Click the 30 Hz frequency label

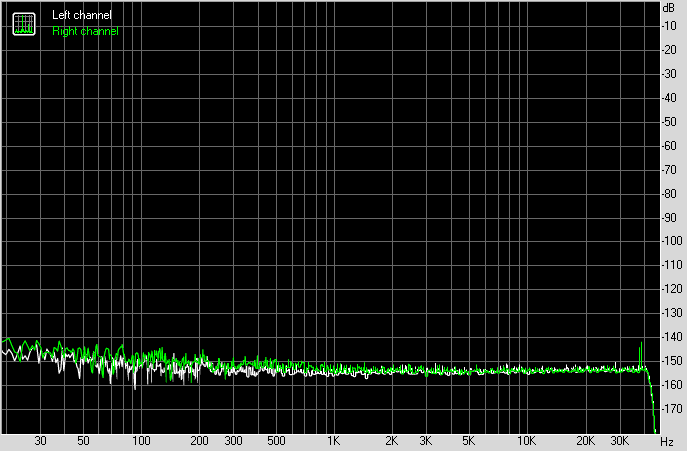(40, 441)
